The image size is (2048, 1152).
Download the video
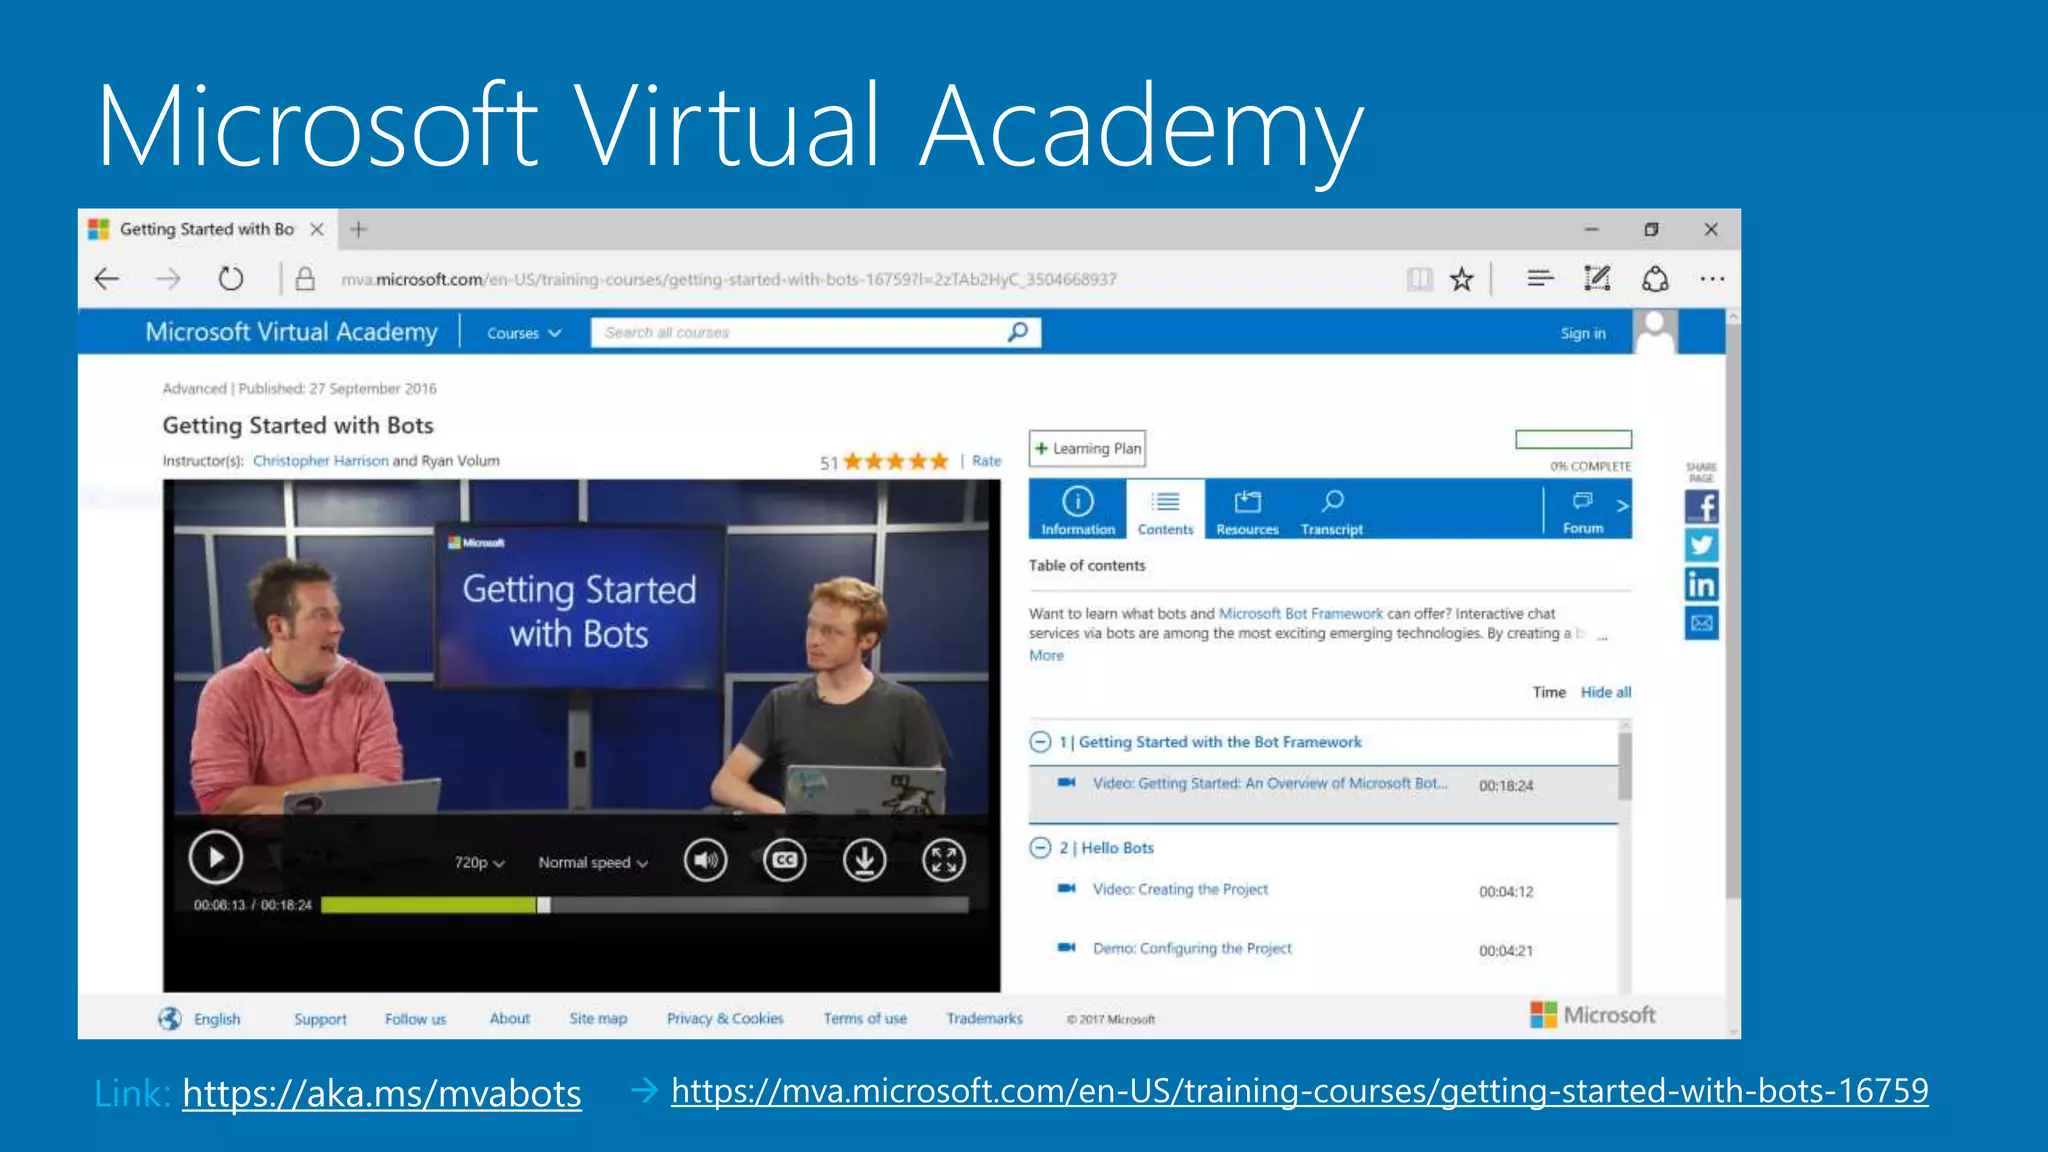[x=864, y=860]
